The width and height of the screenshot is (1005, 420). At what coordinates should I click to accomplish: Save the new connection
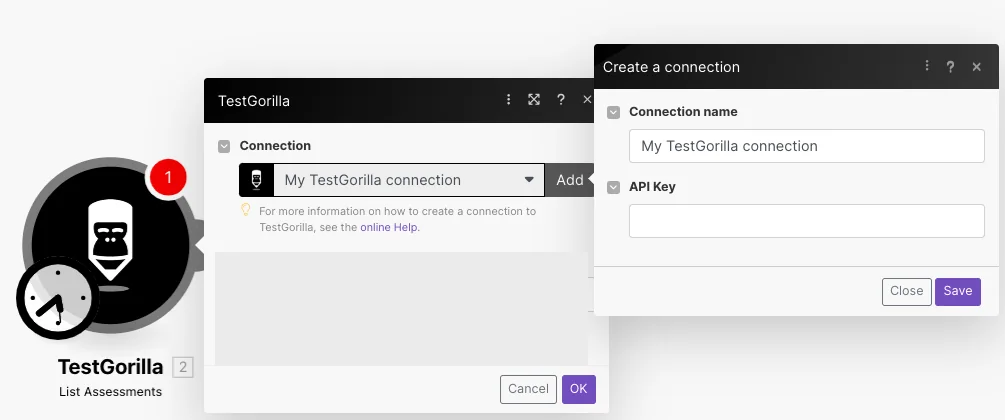tap(958, 291)
